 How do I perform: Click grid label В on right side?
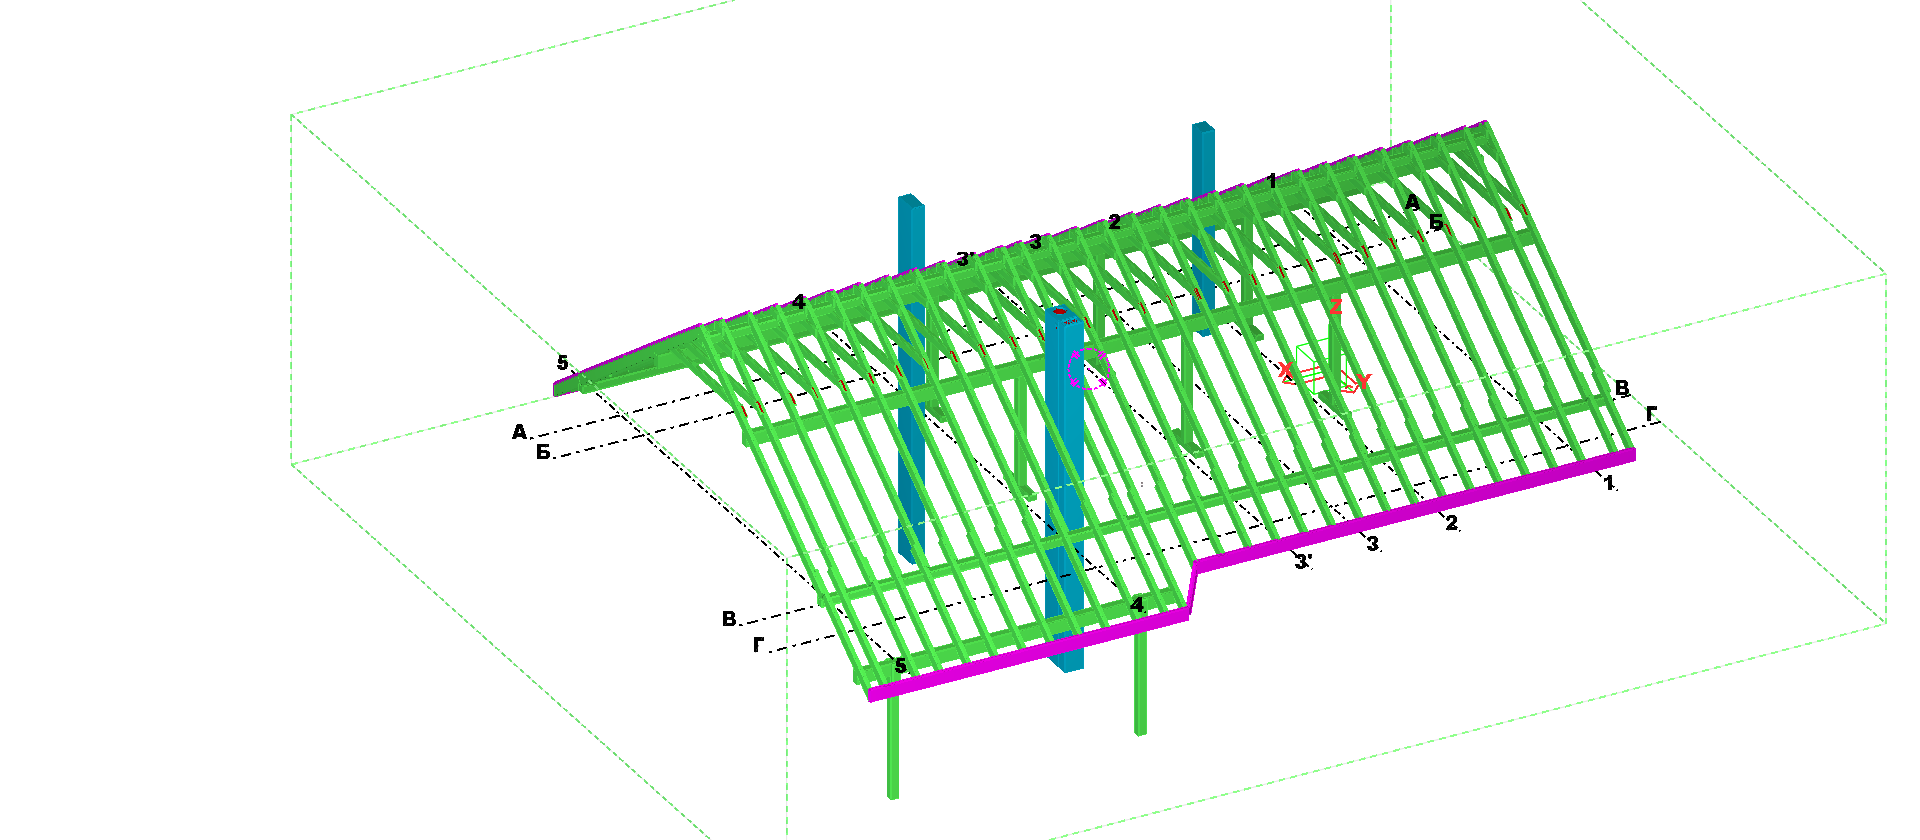click(1622, 388)
